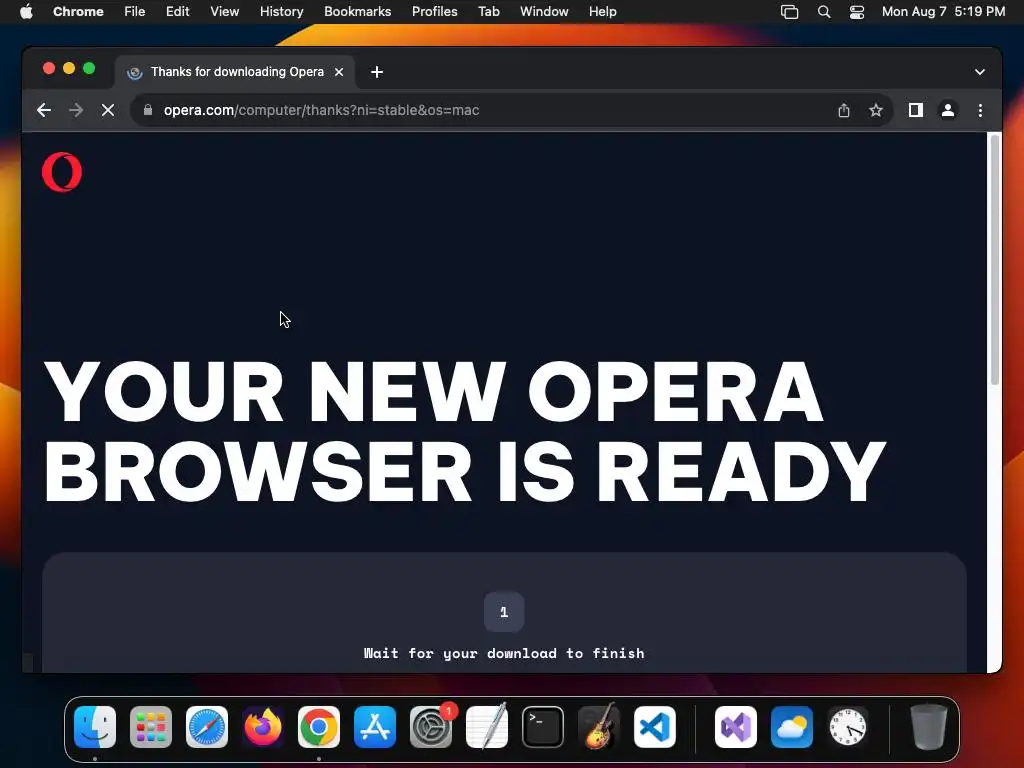1024x768 pixels.
Task: Open Launchpad from the dock
Action: point(151,727)
